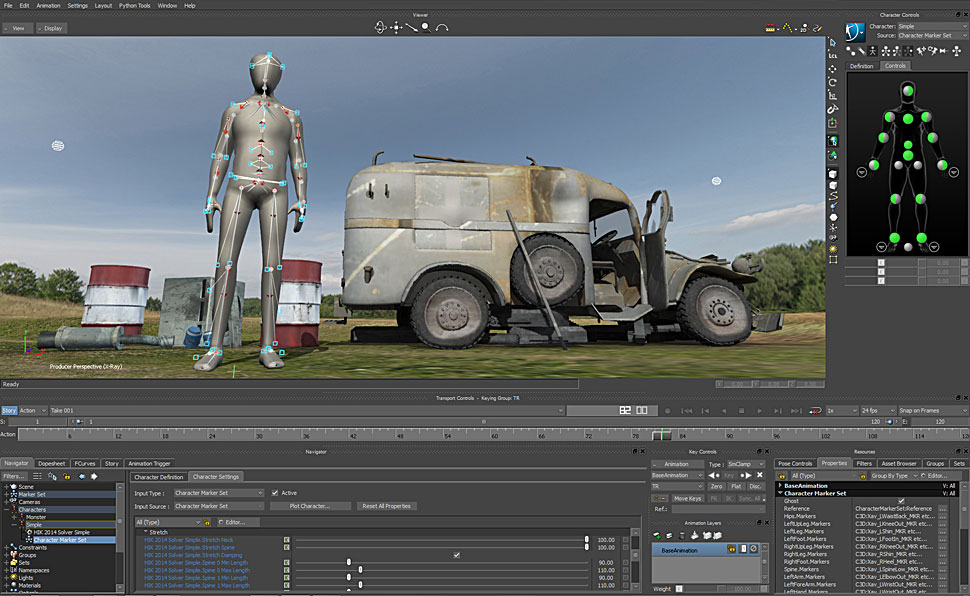Toggle the Active checkbox in Character Settings
970x596 pixels.
275,493
